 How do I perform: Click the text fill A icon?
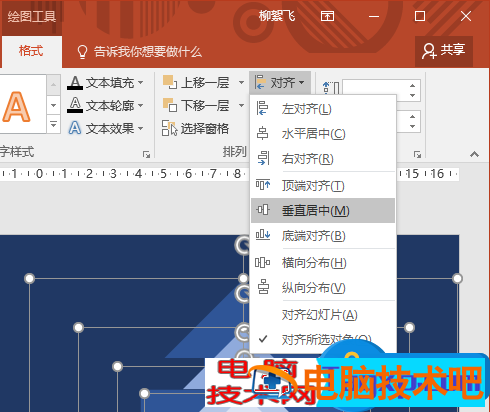[x=75, y=82]
